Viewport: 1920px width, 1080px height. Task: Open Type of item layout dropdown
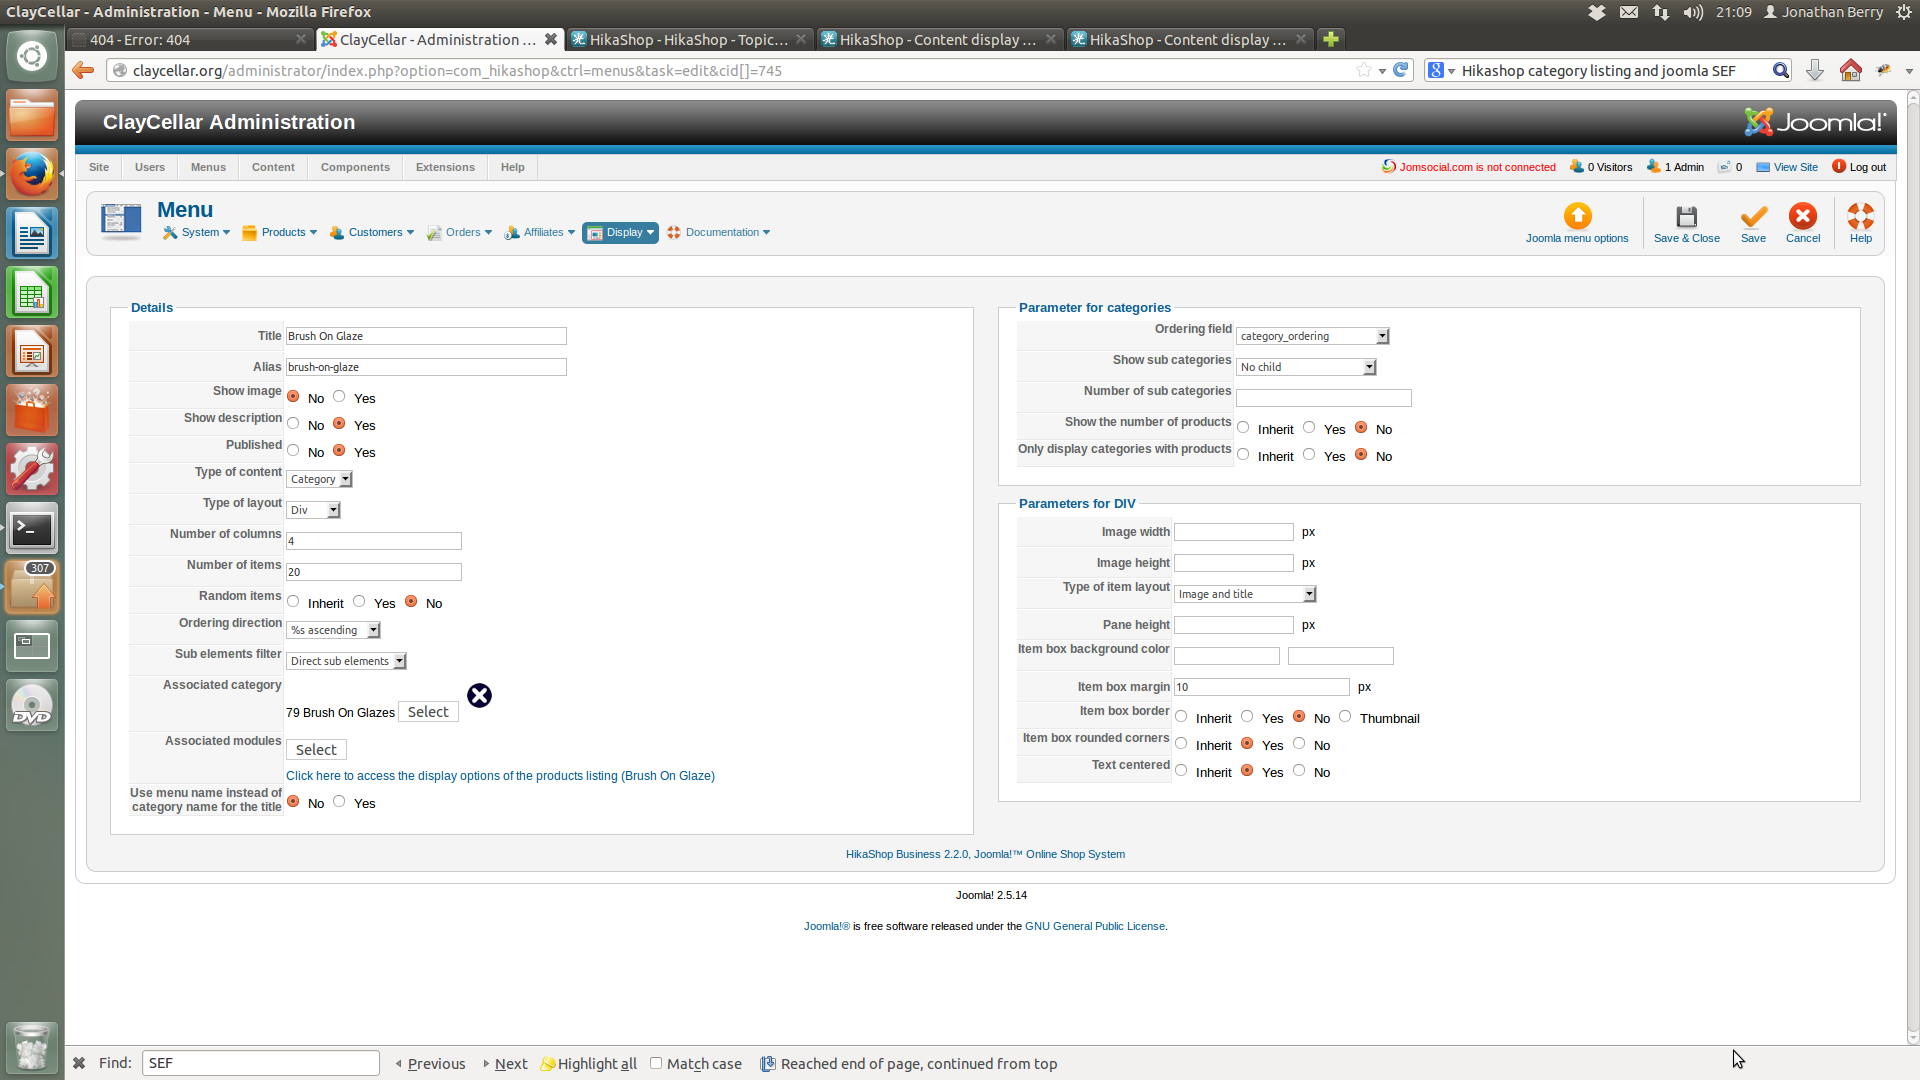coord(1244,594)
